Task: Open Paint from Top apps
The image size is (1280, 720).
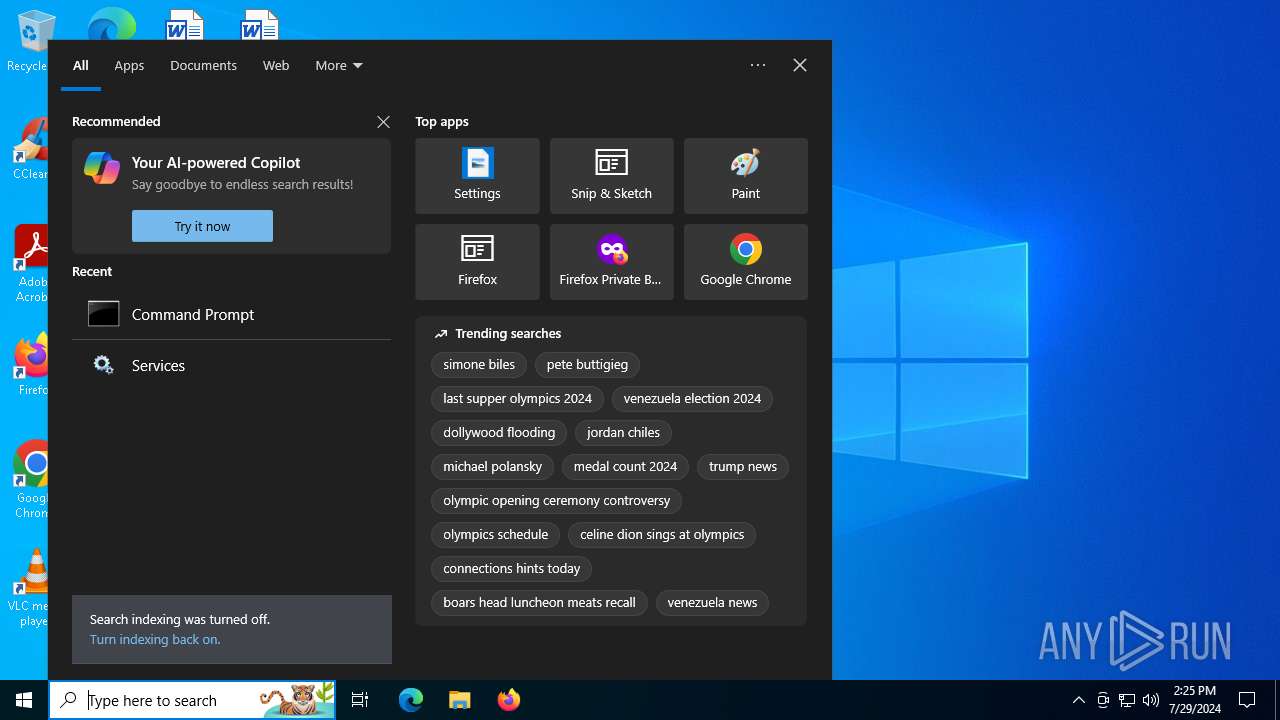Action: point(745,176)
